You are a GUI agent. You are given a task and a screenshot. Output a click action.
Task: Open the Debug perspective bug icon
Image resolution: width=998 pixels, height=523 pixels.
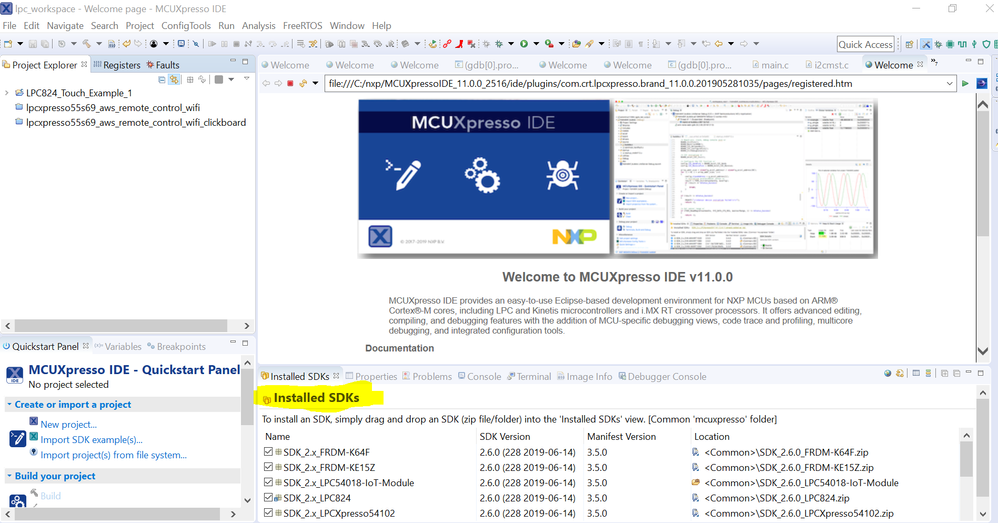pos(938,44)
